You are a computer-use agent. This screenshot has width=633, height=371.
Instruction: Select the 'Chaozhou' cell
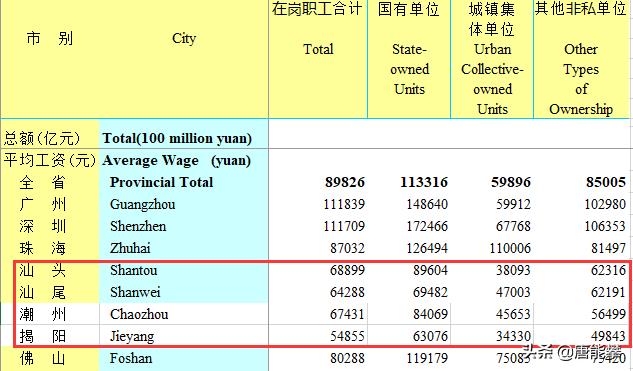(139, 314)
